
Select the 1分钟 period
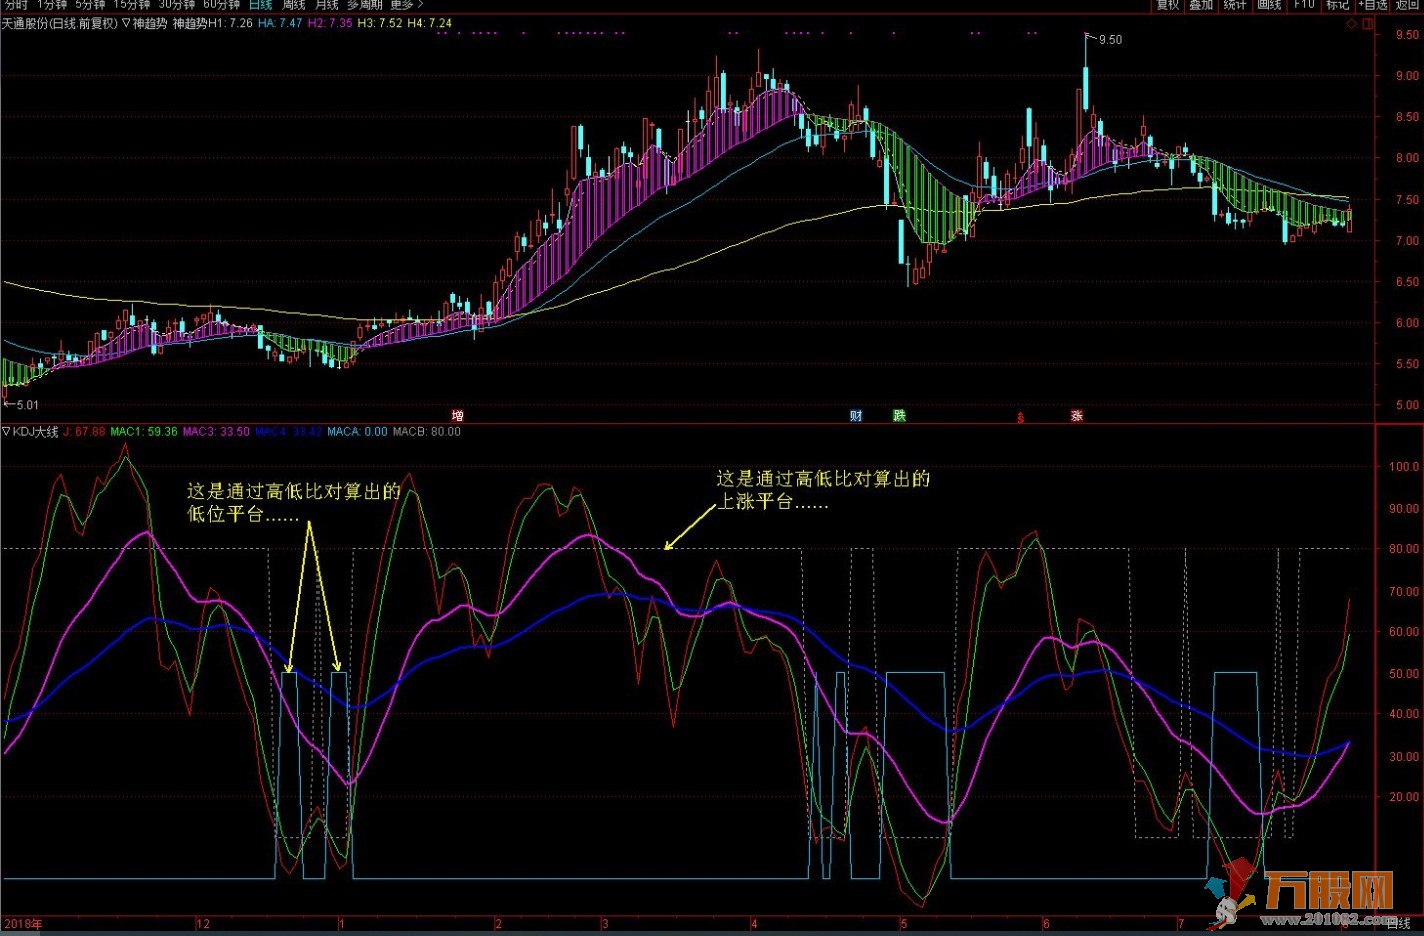click(x=52, y=5)
